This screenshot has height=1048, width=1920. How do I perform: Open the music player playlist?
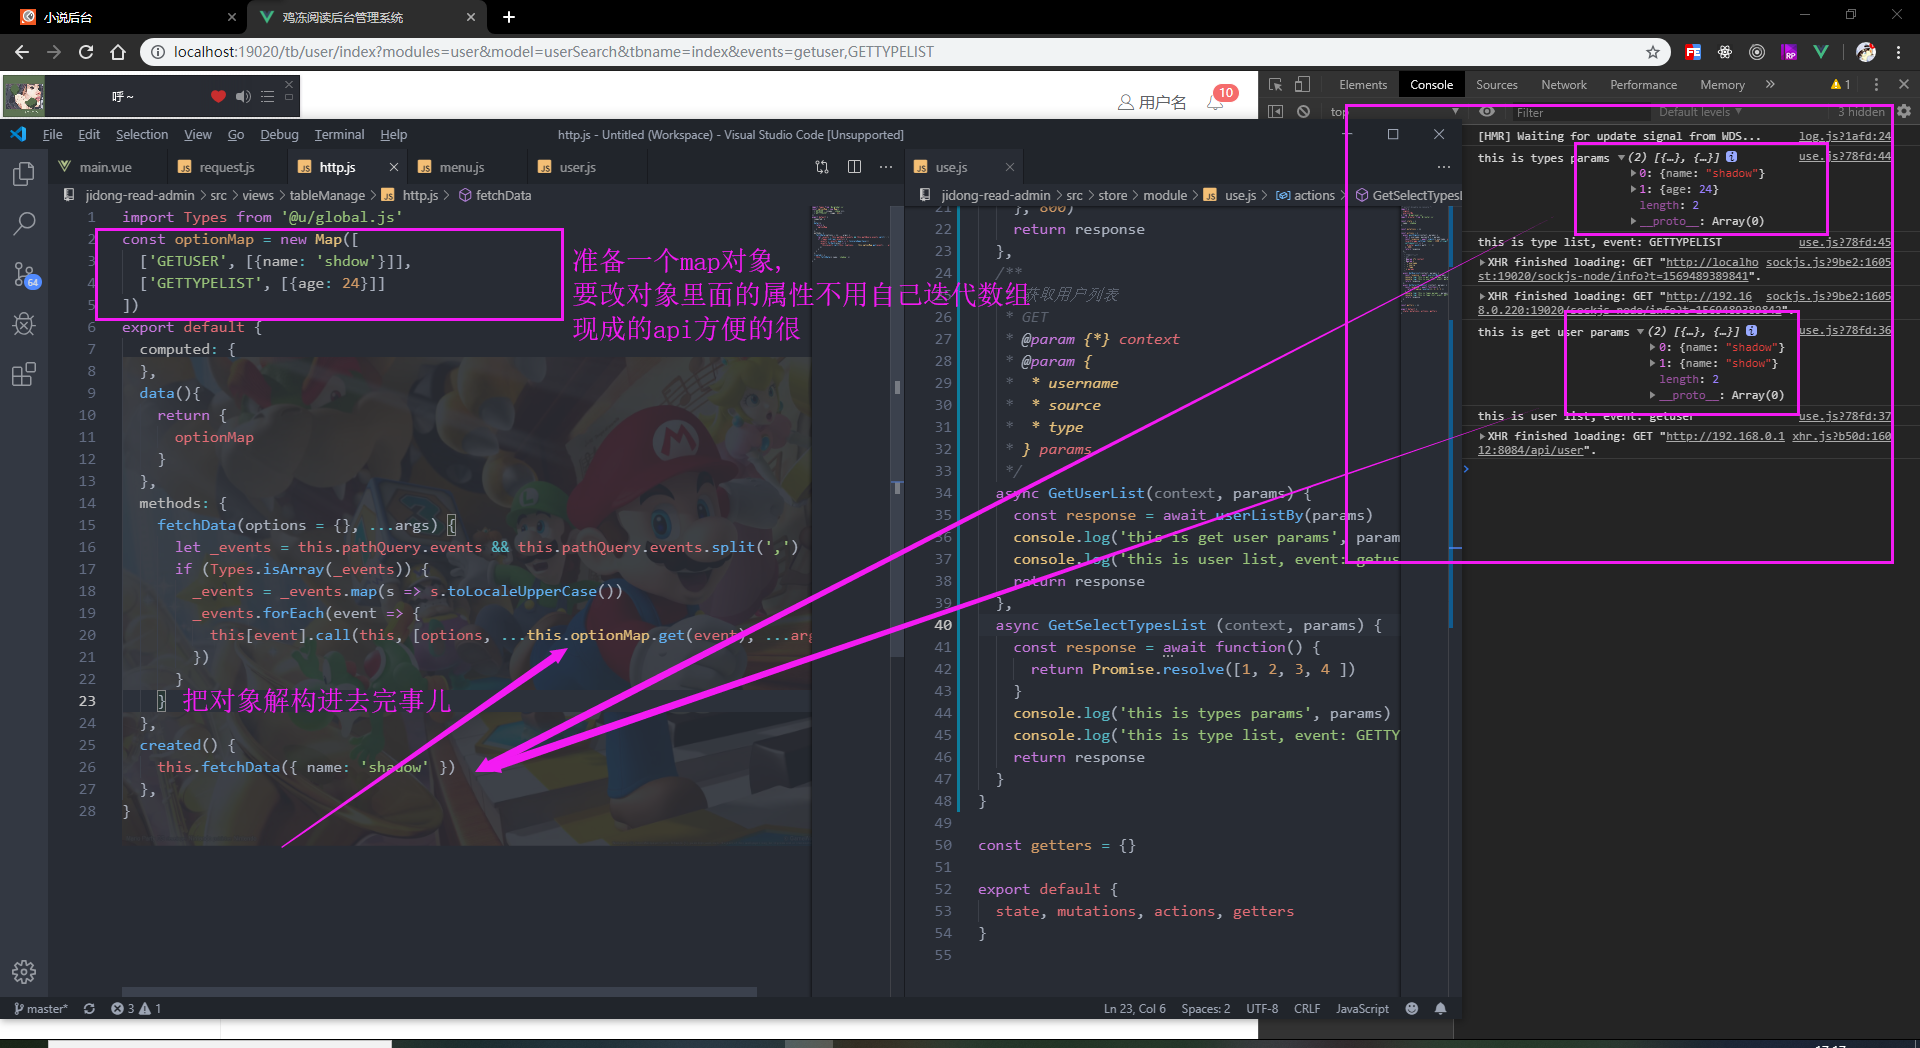click(267, 96)
